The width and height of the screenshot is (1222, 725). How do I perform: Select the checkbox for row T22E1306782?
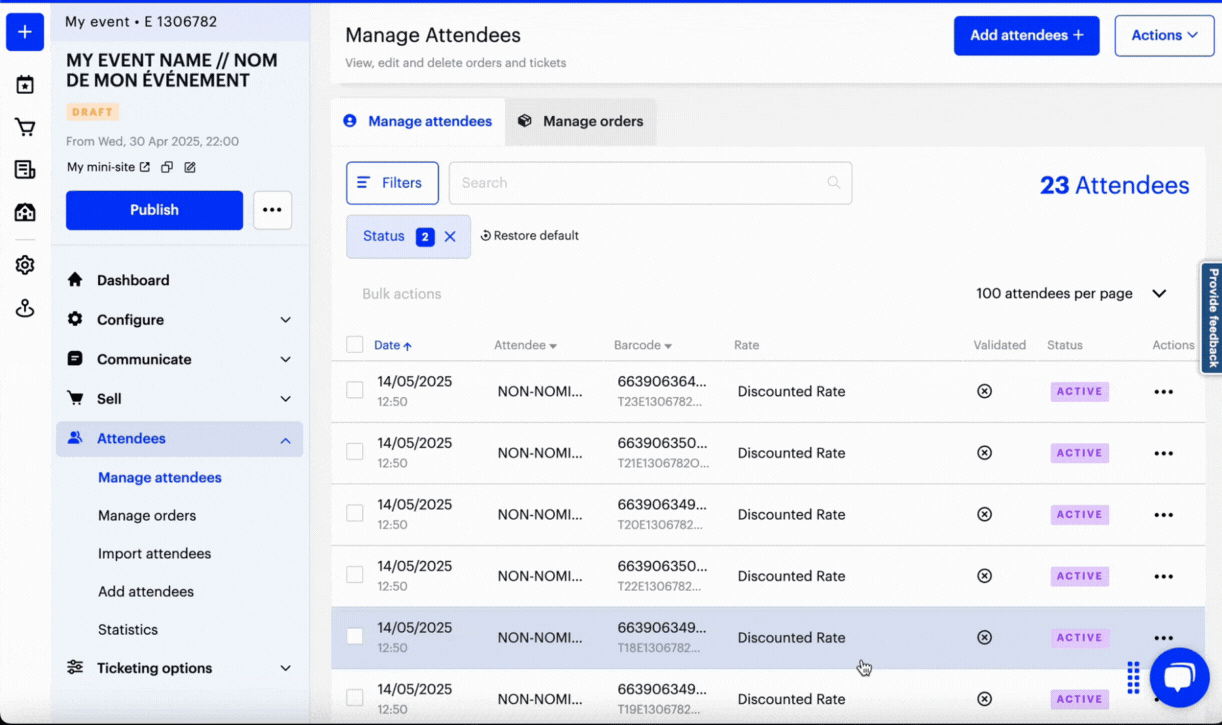pos(354,575)
